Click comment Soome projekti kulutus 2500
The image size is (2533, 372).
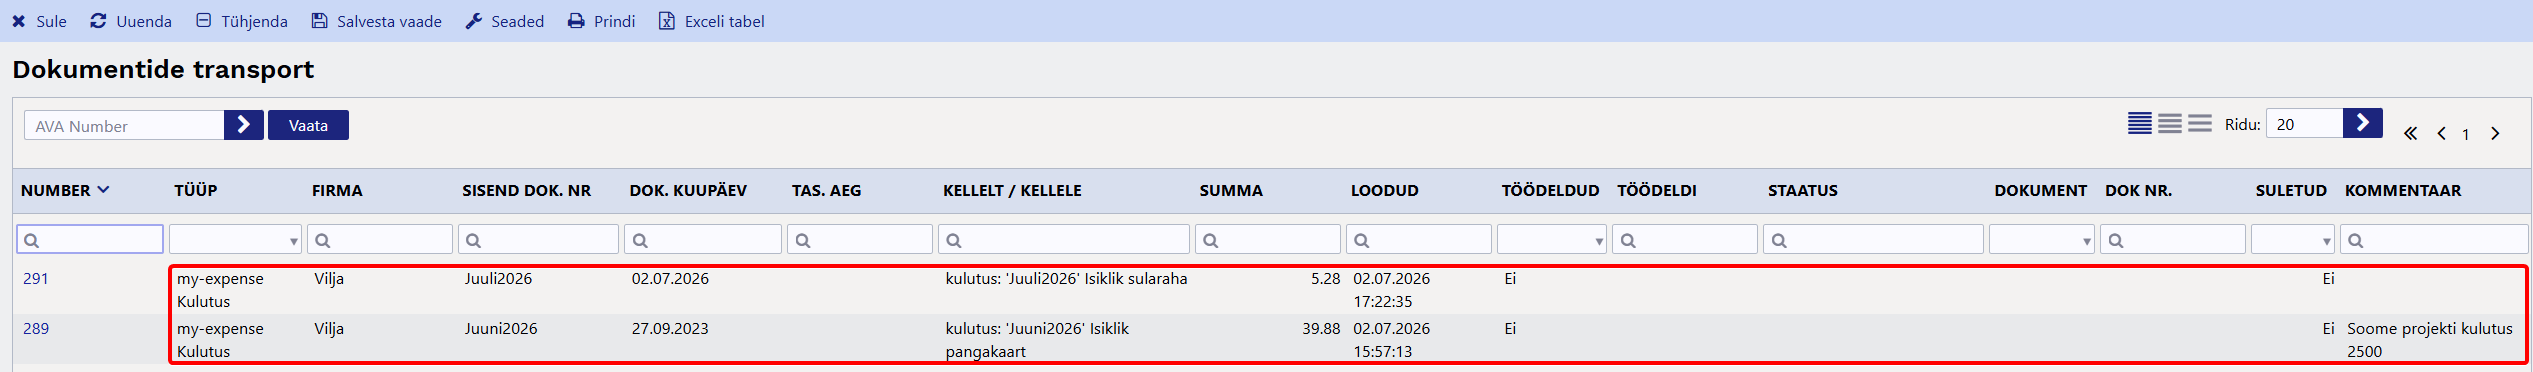(2430, 340)
